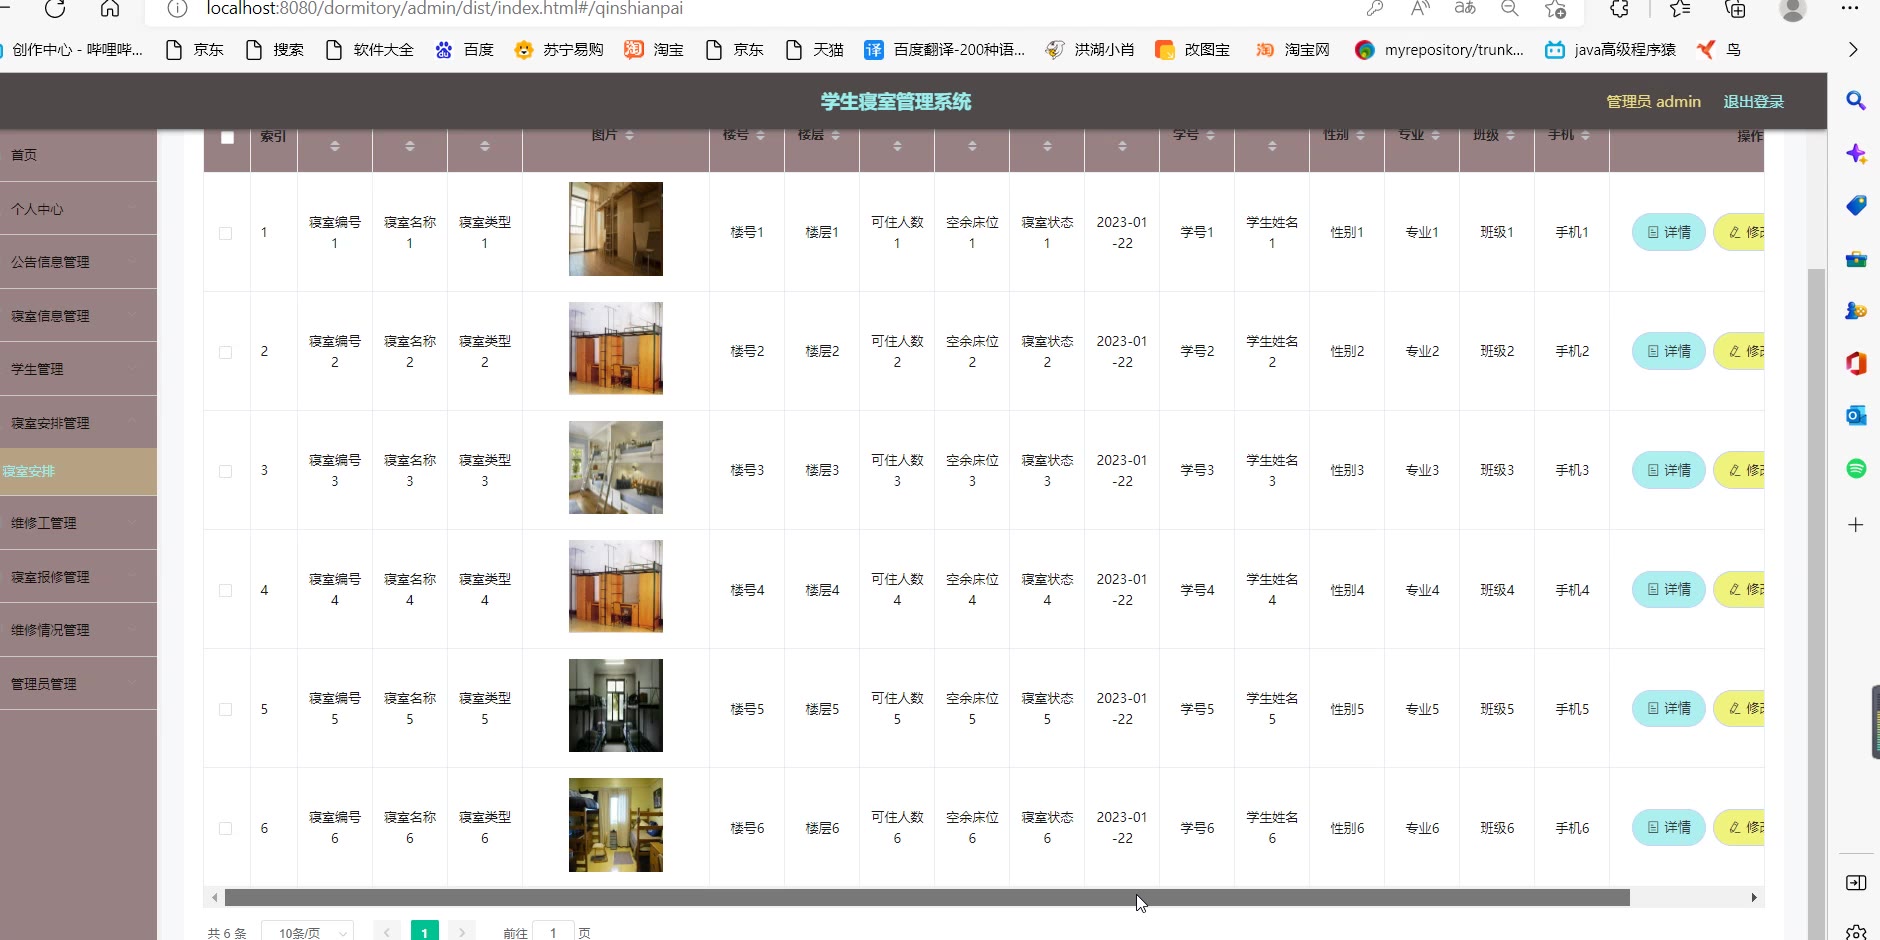Viewport: 1880px width, 940px height.
Task: Expand the 学生管理 sidebar menu
Action: tap(78, 369)
